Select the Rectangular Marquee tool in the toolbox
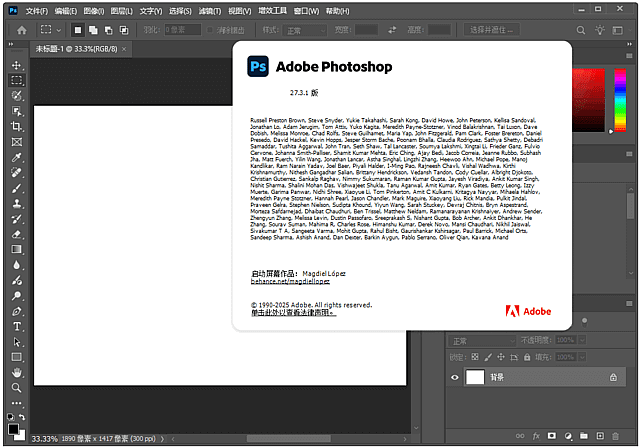Screen dimensions: 640x448 point(16,80)
